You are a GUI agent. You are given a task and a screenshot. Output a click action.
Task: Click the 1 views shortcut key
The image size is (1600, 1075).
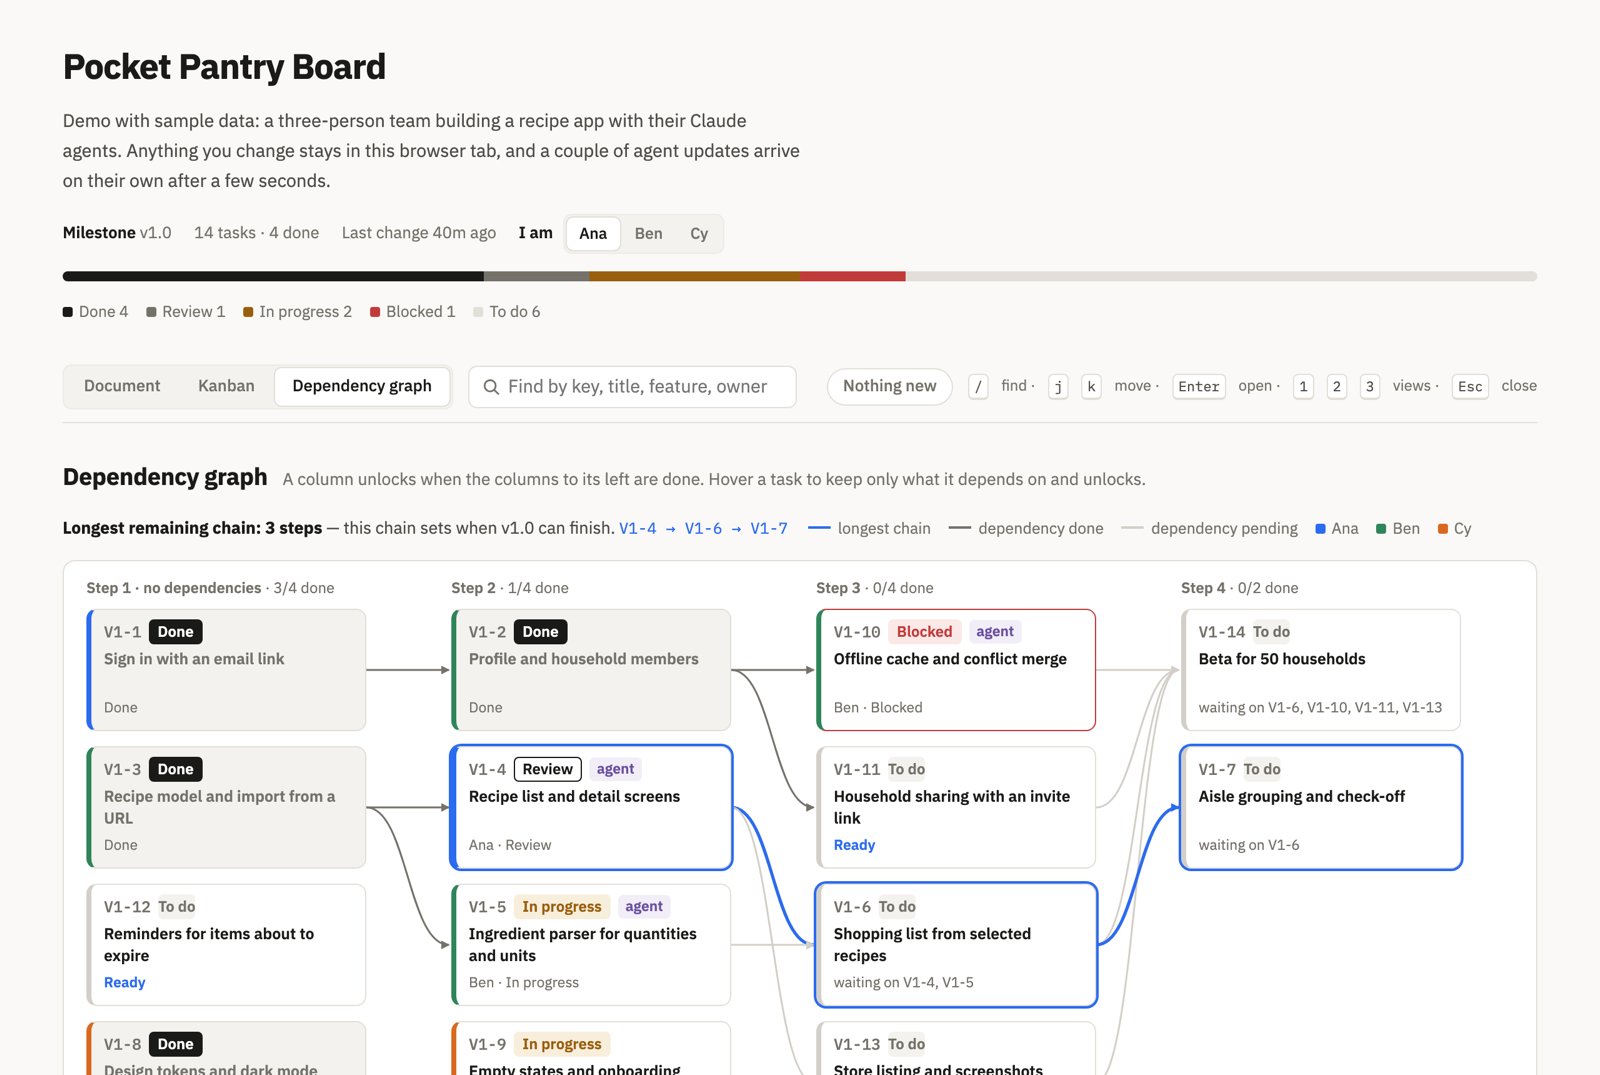[x=1303, y=386]
